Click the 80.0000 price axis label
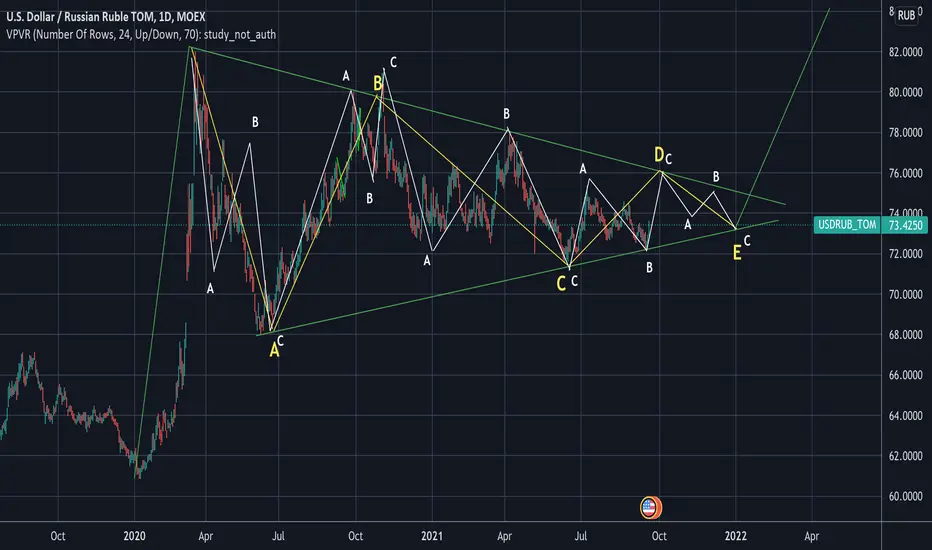 905,92
